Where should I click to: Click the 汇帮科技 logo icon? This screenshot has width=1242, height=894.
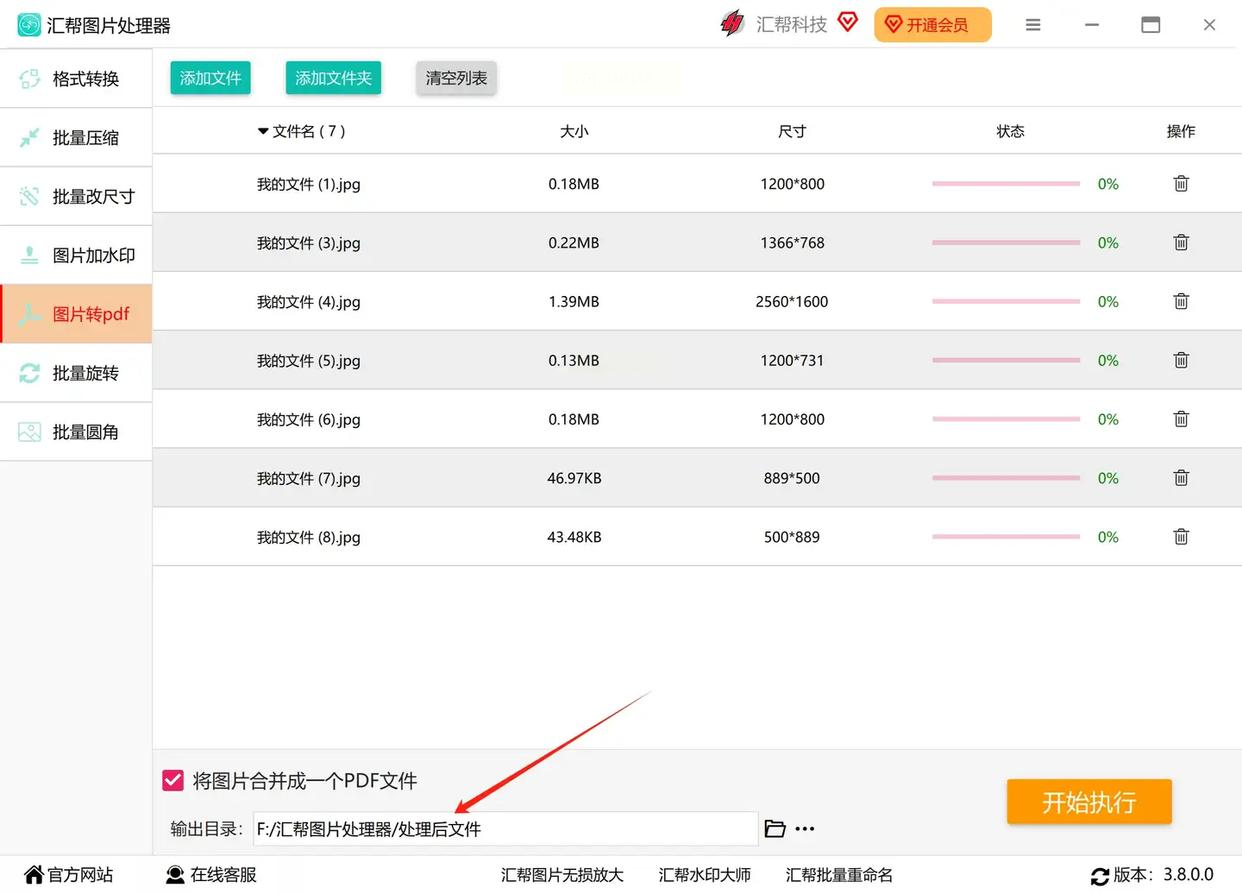point(732,24)
